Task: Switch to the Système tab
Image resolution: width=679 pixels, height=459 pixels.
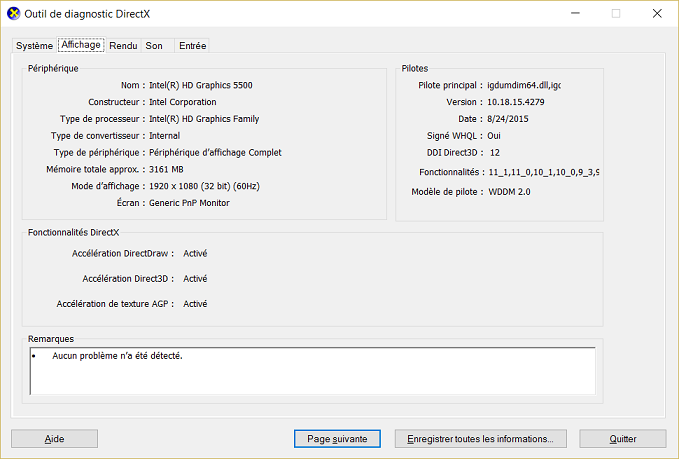Action: 34,46
